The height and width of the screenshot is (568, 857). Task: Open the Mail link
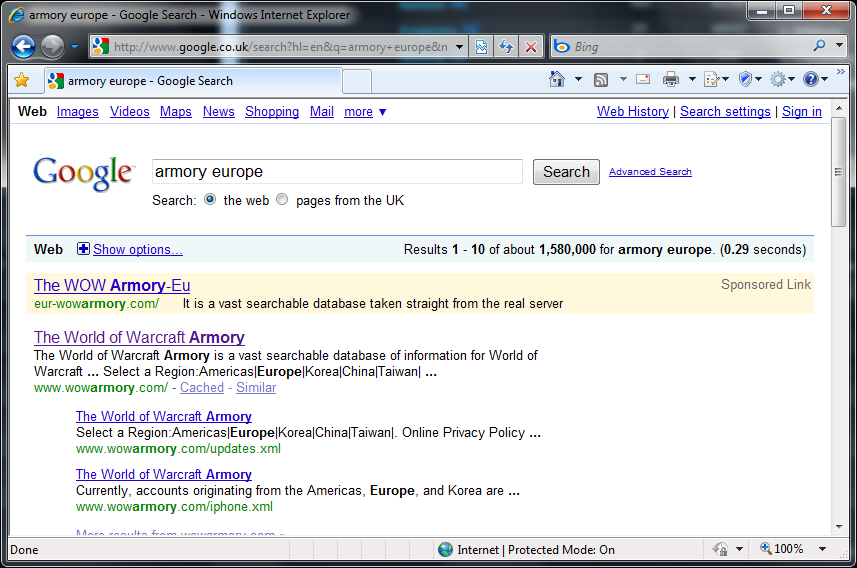click(322, 112)
